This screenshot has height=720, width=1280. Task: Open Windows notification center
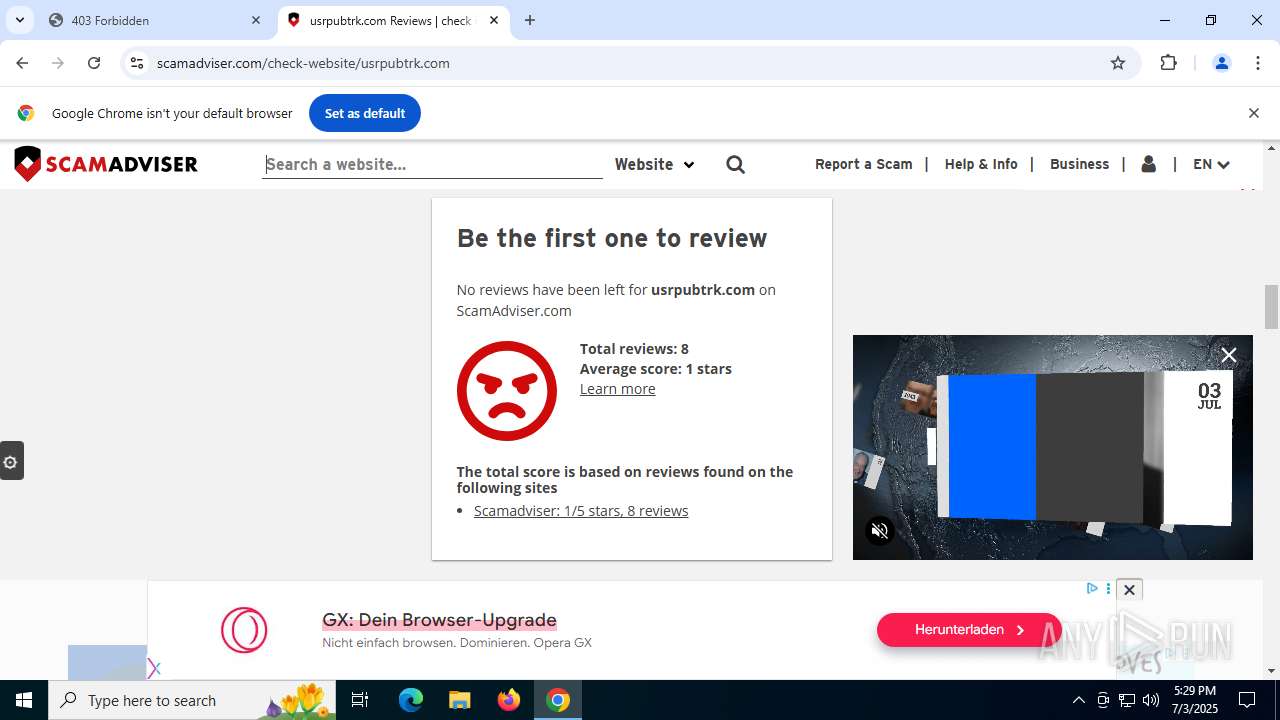click(x=1247, y=700)
